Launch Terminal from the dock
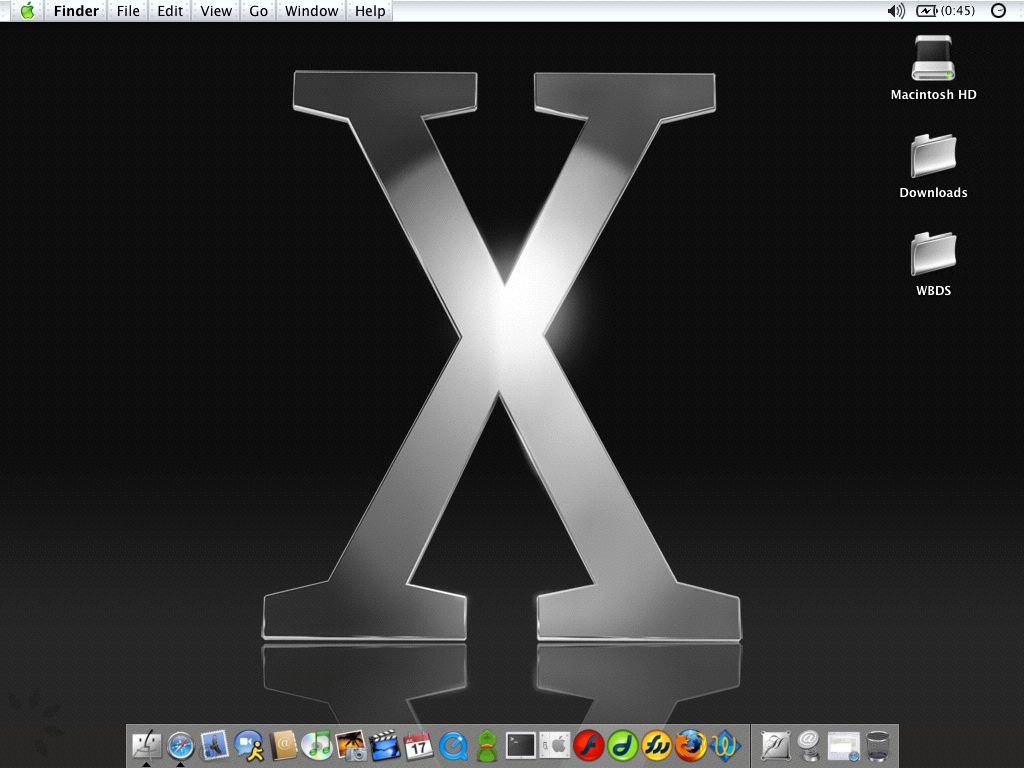This screenshot has height=768, width=1024. coord(520,745)
